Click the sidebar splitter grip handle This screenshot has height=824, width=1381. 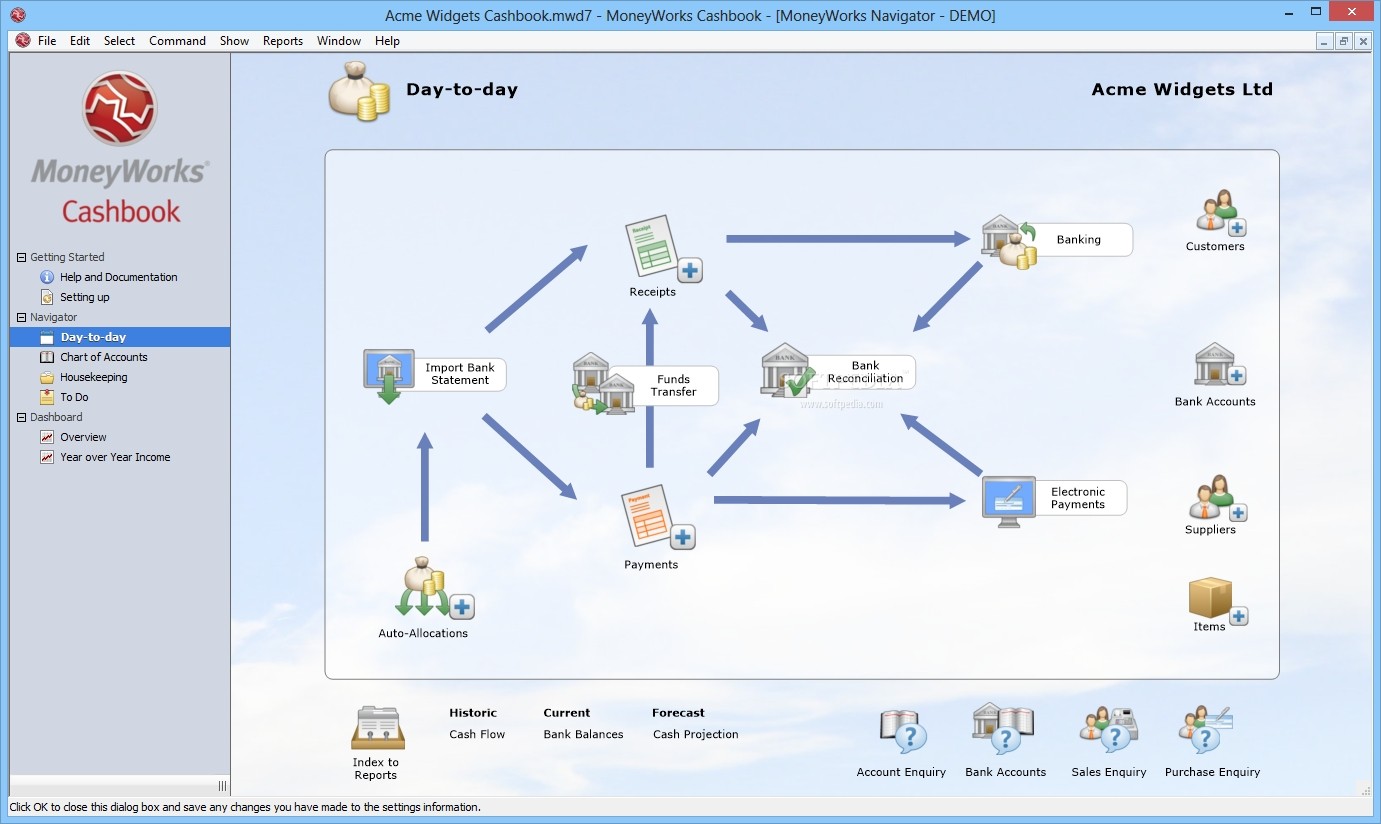pos(222,785)
